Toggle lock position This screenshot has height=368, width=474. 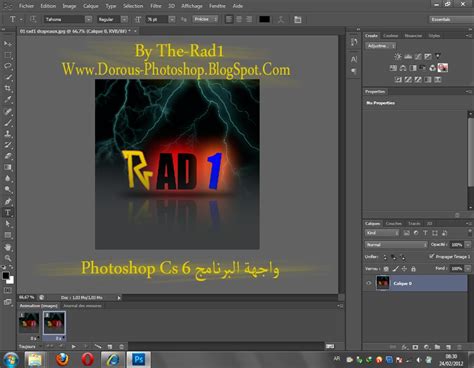point(404,269)
